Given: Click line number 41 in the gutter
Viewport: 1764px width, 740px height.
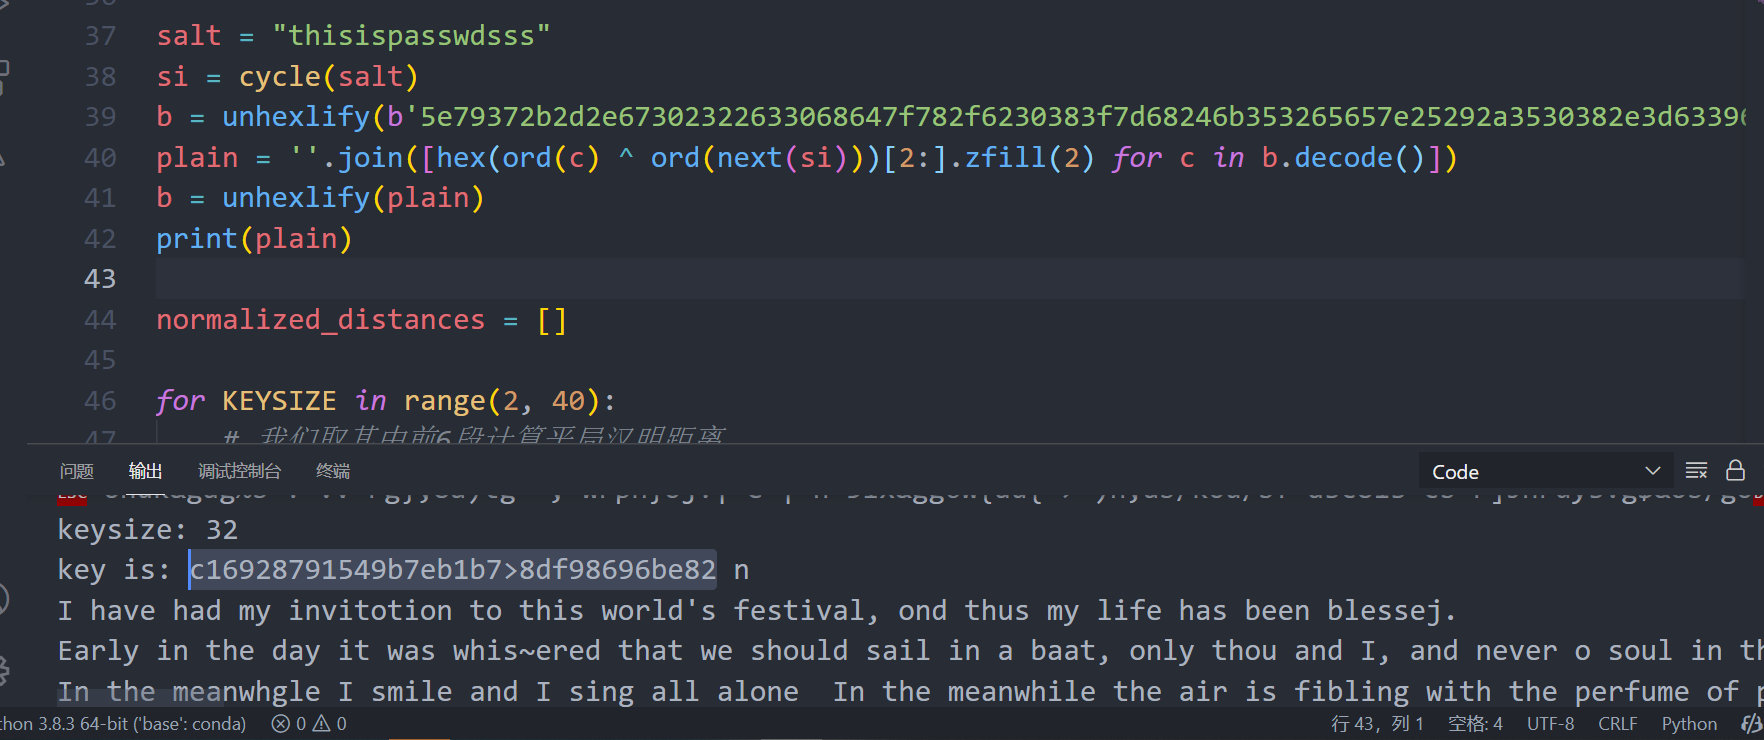Looking at the screenshot, I should pyautogui.click(x=100, y=198).
